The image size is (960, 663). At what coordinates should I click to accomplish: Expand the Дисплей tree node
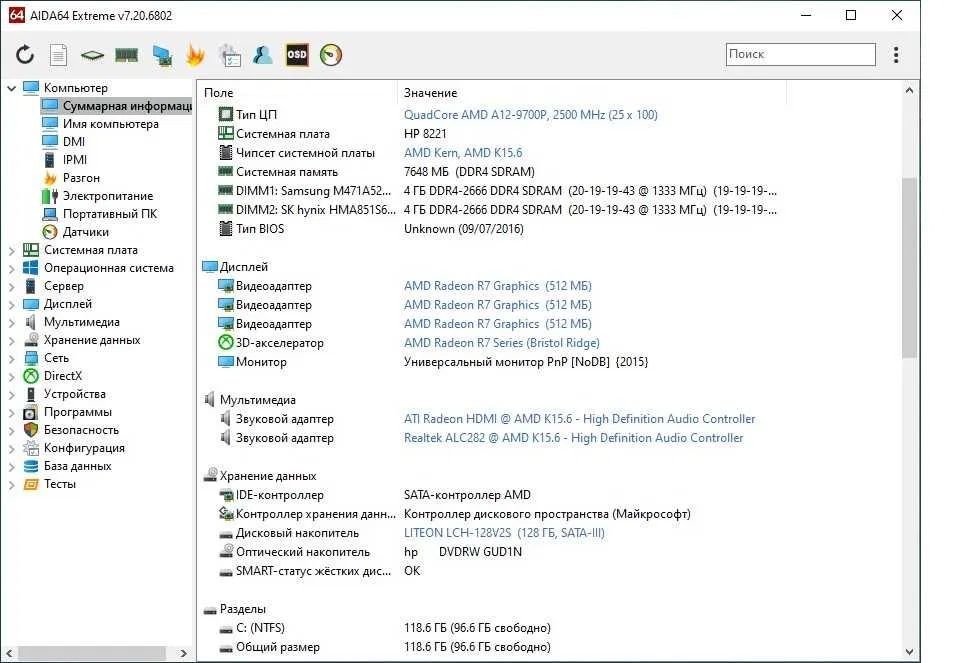(11, 304)
